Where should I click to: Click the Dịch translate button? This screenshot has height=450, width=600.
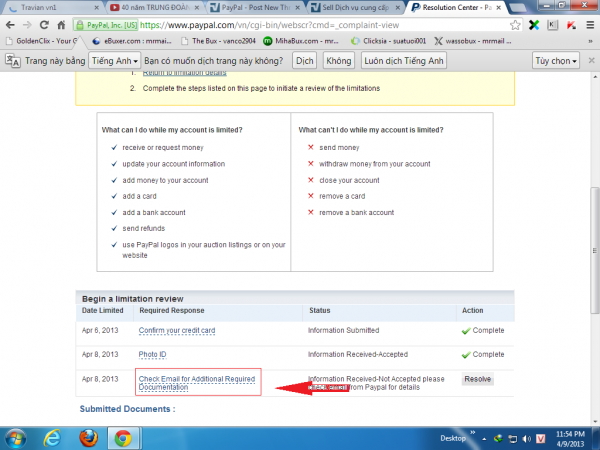pyautogui.click(x=305, y=60)
